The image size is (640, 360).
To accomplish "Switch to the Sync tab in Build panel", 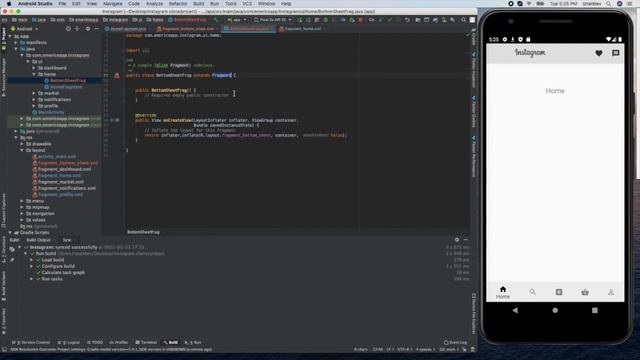I will (67, 240).
